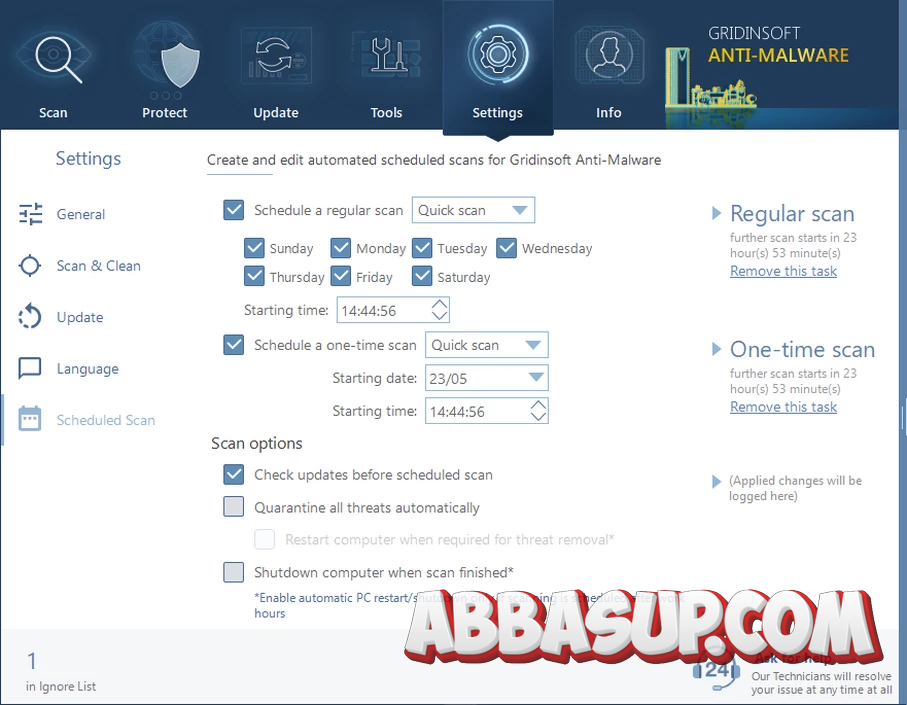This screenshot has width=907, height=705.
Task: Uncheck Thursday
Action: pyautogui.click(x=255, y=276)
